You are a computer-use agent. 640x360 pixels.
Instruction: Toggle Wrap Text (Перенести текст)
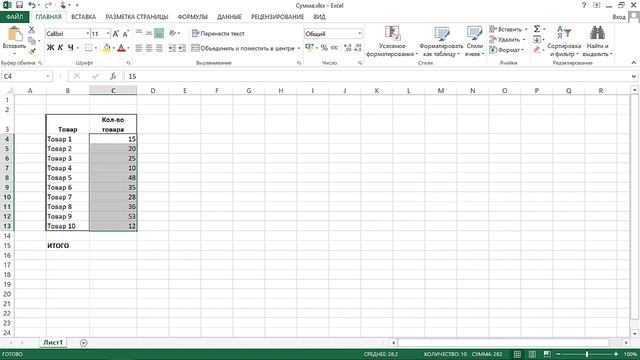pos(218,33)
